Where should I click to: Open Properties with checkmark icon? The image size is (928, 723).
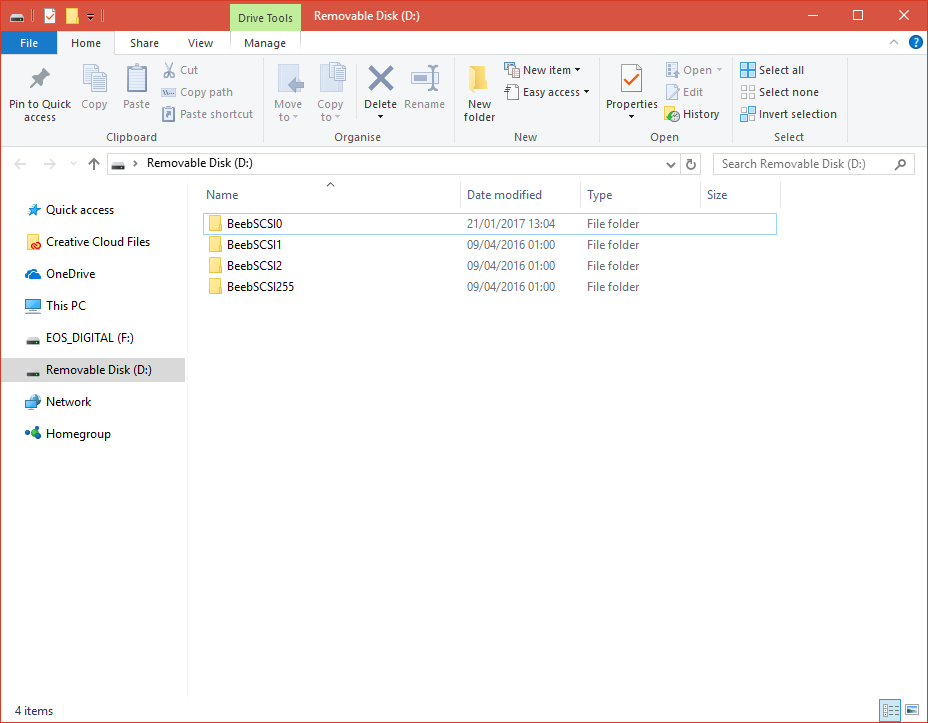coord(631,79)
